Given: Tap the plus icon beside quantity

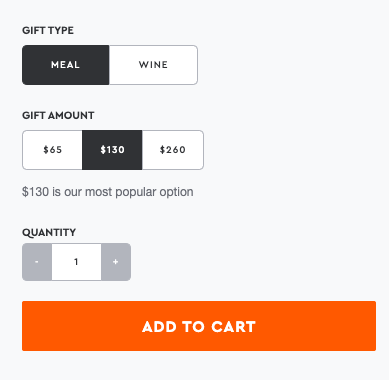Looking at the screenshot, I should tap(116, 262).
